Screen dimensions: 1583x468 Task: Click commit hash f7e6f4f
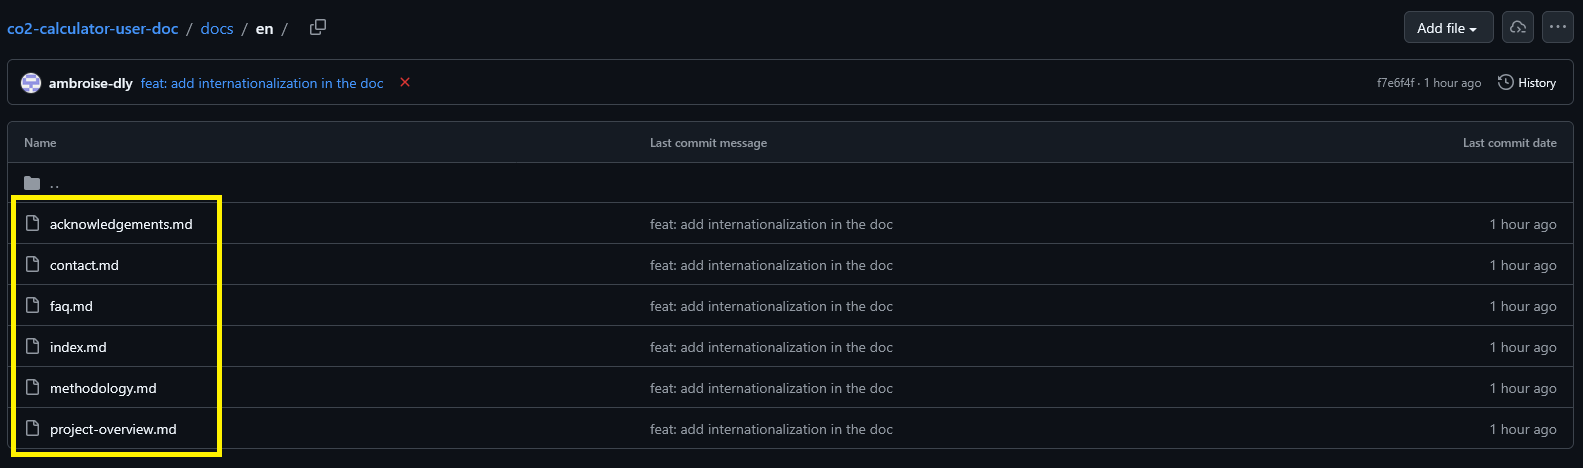[x=1395, y=83]
